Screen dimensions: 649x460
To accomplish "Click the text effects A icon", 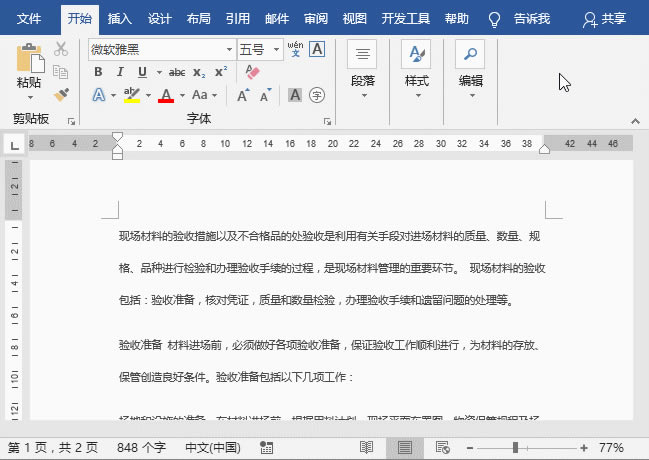I will [x=99, y=95].
